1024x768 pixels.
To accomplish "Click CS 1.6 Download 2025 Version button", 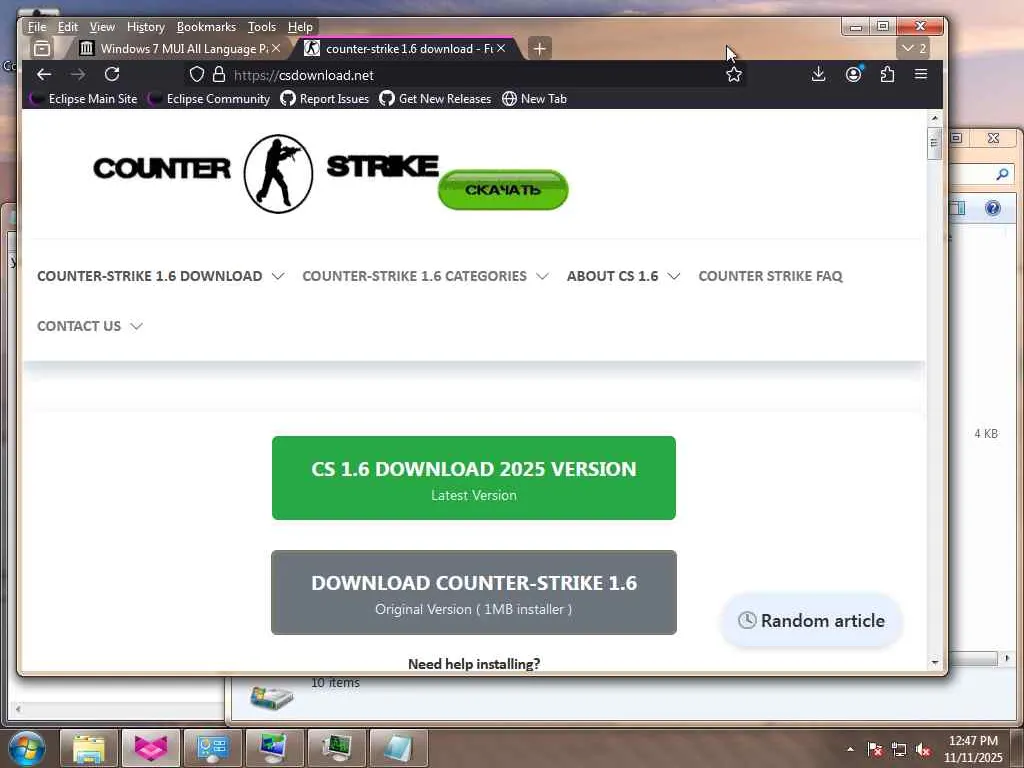I will pyautogui.click(x=473, y=478).
